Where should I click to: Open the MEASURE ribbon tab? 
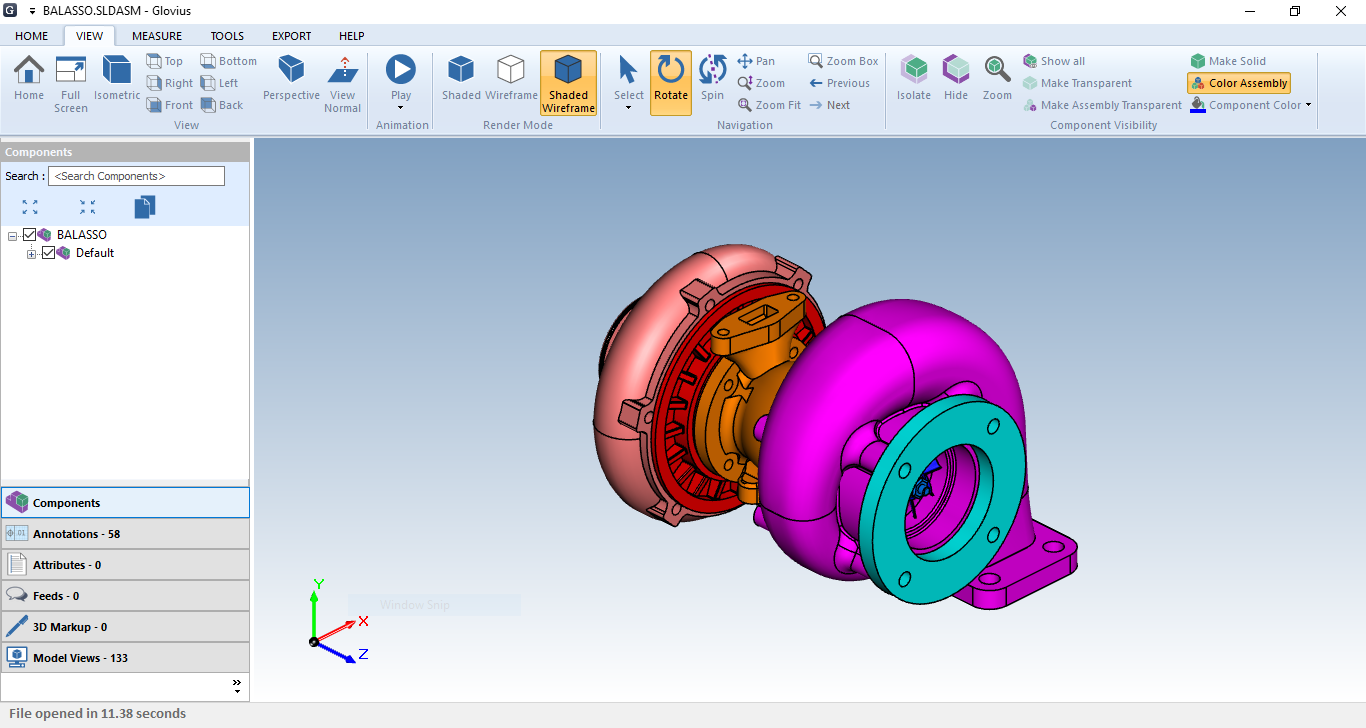click(157, 36)
